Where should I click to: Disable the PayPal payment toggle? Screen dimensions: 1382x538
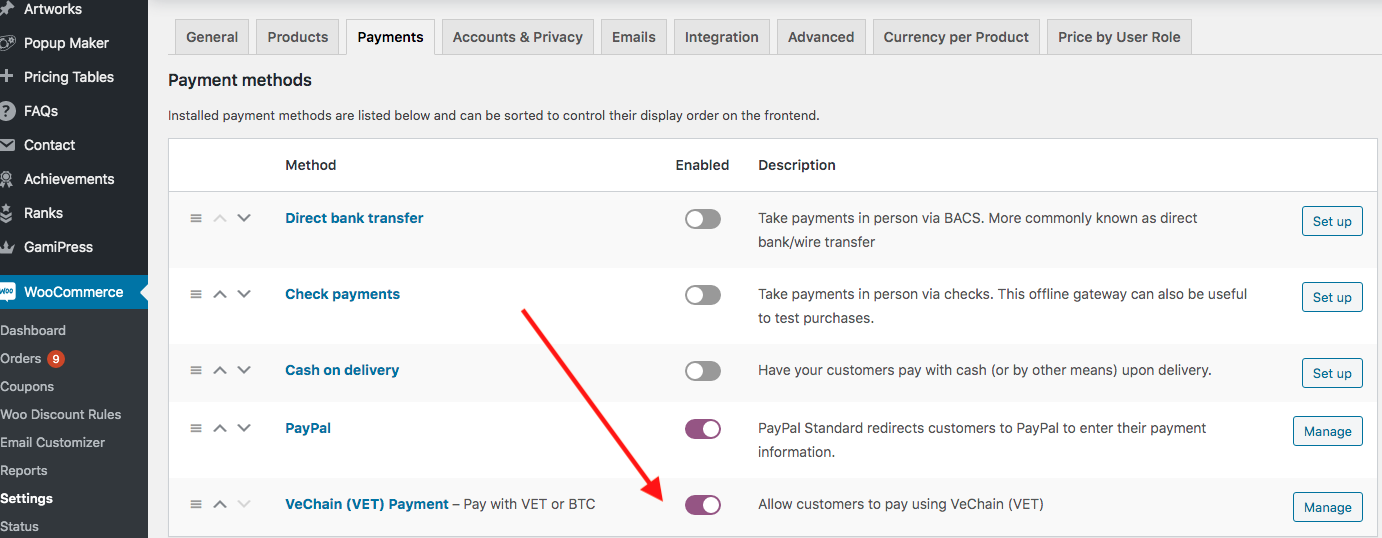[703, 429]
